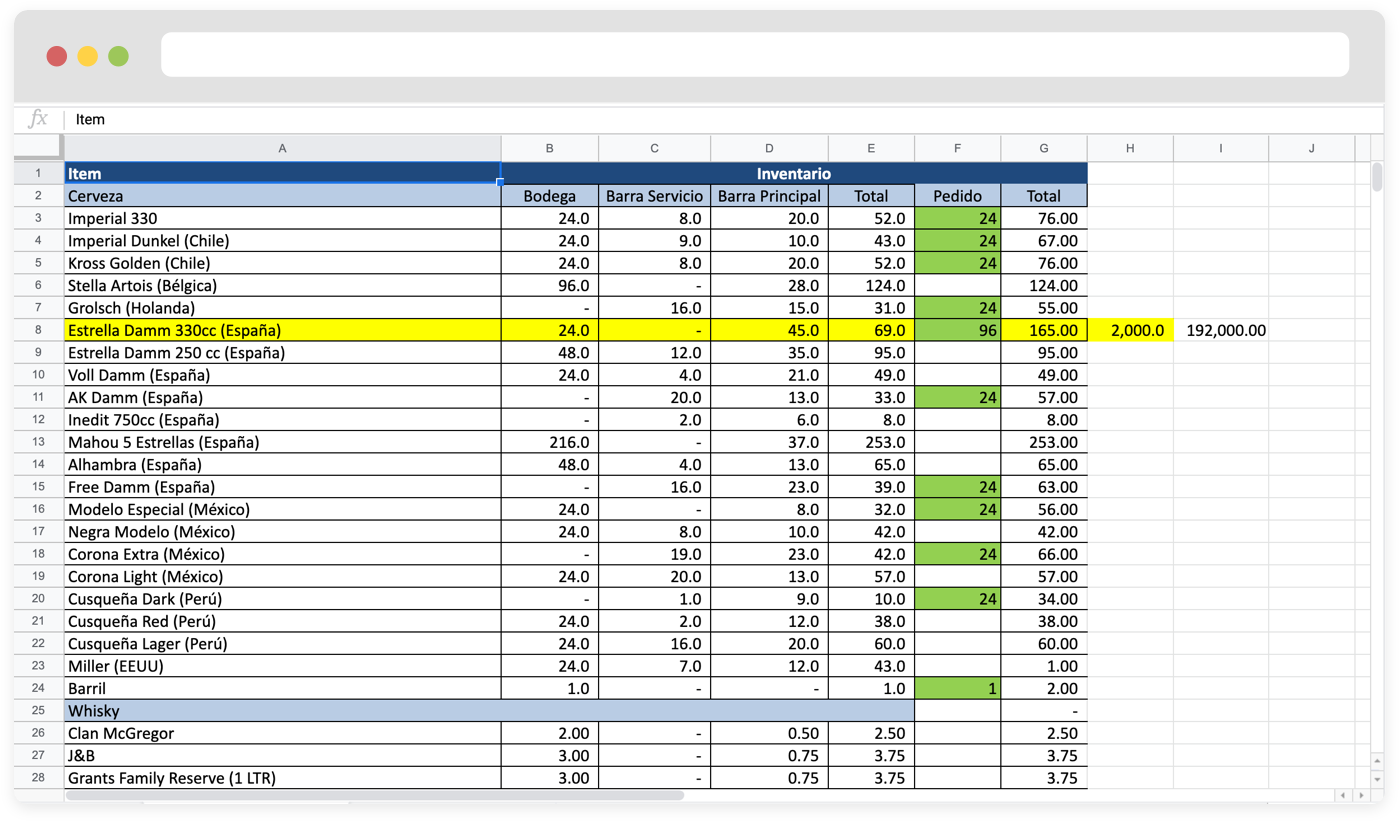Click the scroll-left arrow at bottom right
1400x822 pixels.
1342,796
